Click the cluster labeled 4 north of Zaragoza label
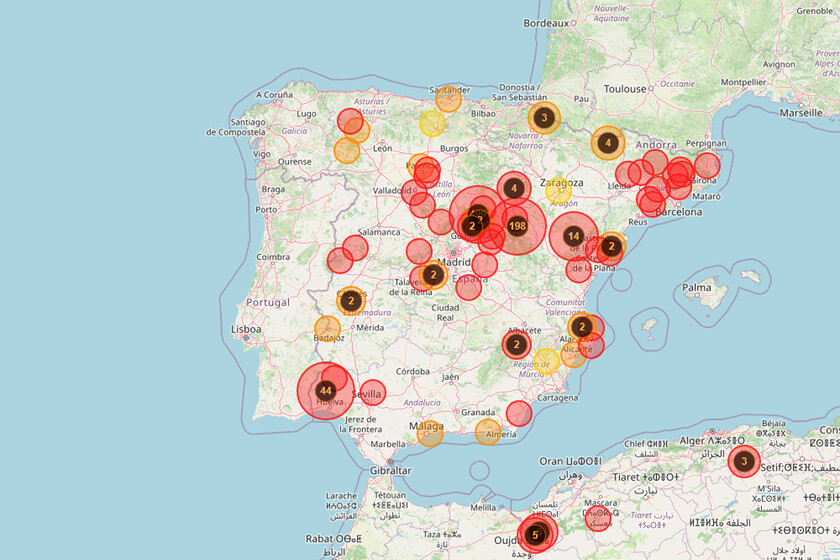Screen dimensions: 840x560 click(x=514, y=189)
